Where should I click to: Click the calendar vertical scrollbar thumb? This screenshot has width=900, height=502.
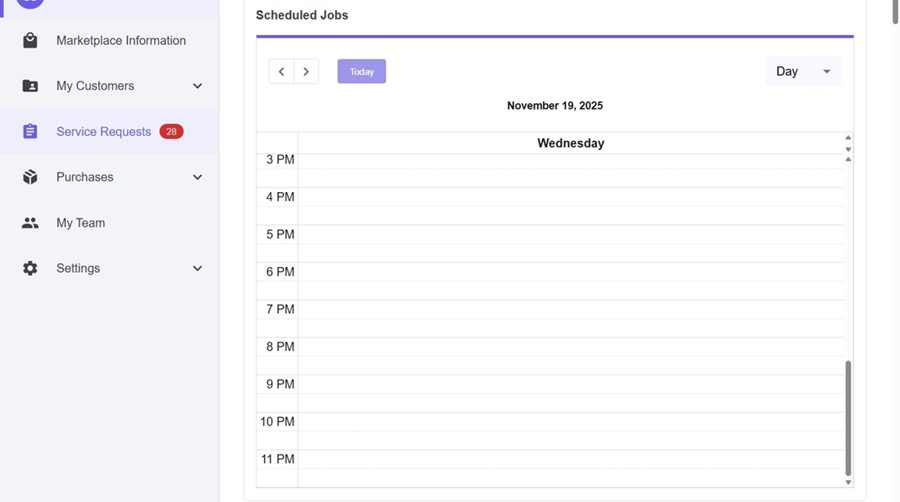pyautogui.click(x=848, y=418)
